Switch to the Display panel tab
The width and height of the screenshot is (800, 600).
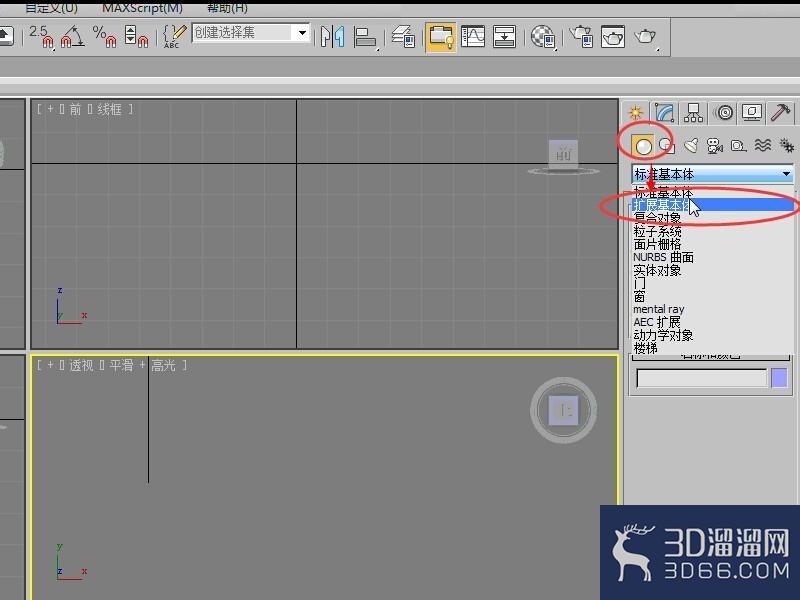(752, 112)
